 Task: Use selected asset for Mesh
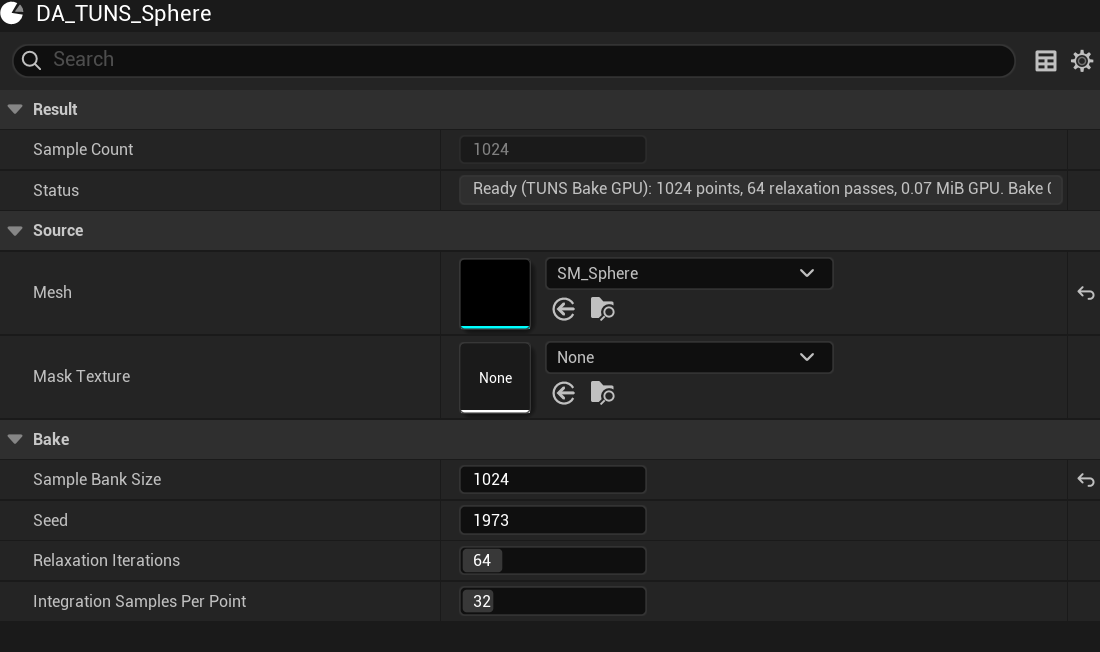tap(563, 309)
